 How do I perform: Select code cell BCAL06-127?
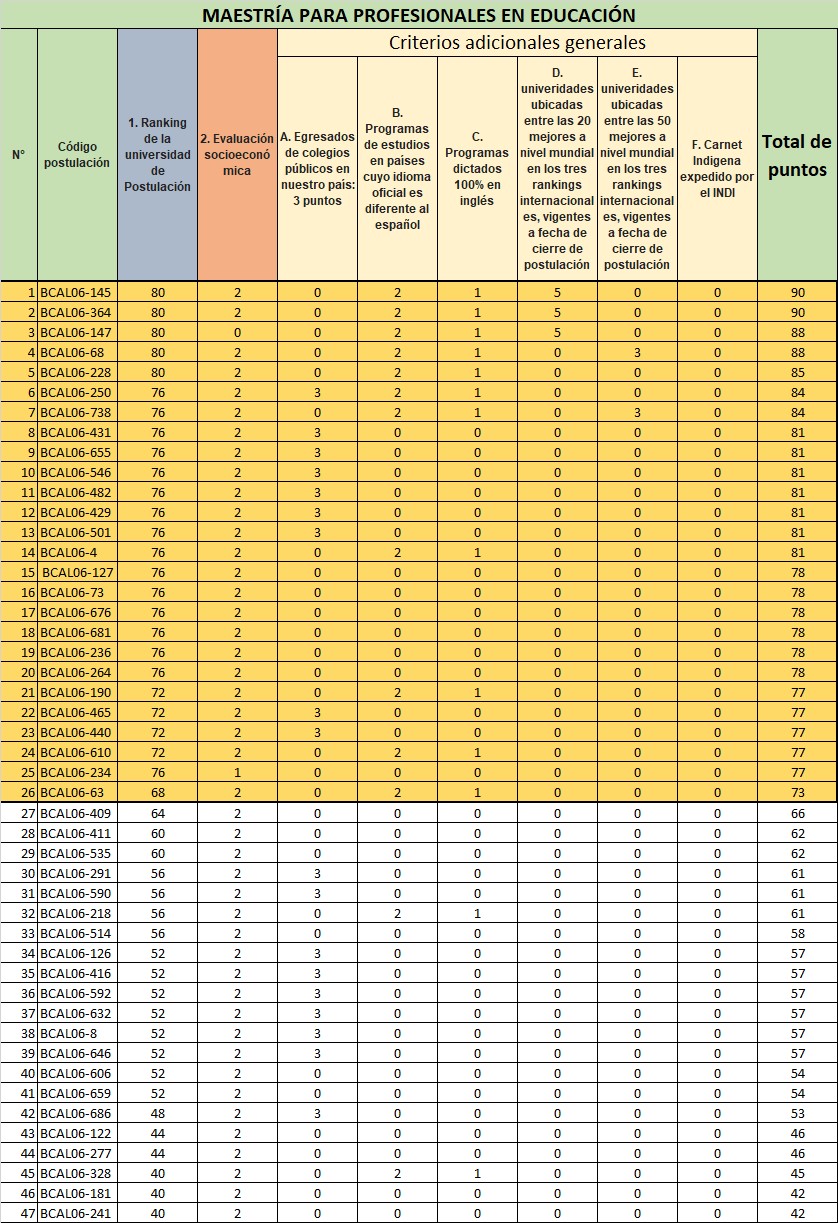click(77, 572)
